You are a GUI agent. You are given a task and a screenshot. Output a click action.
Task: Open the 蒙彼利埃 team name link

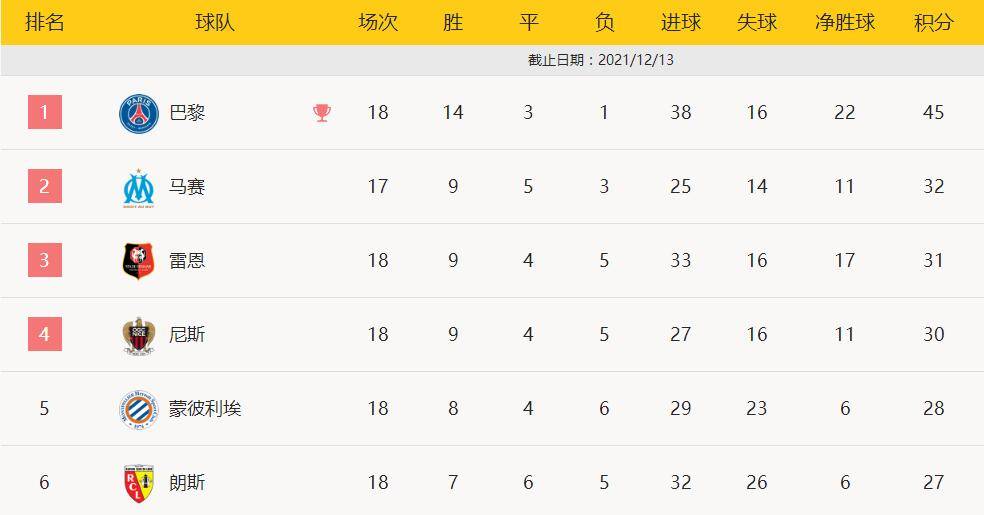click(205, 409)
